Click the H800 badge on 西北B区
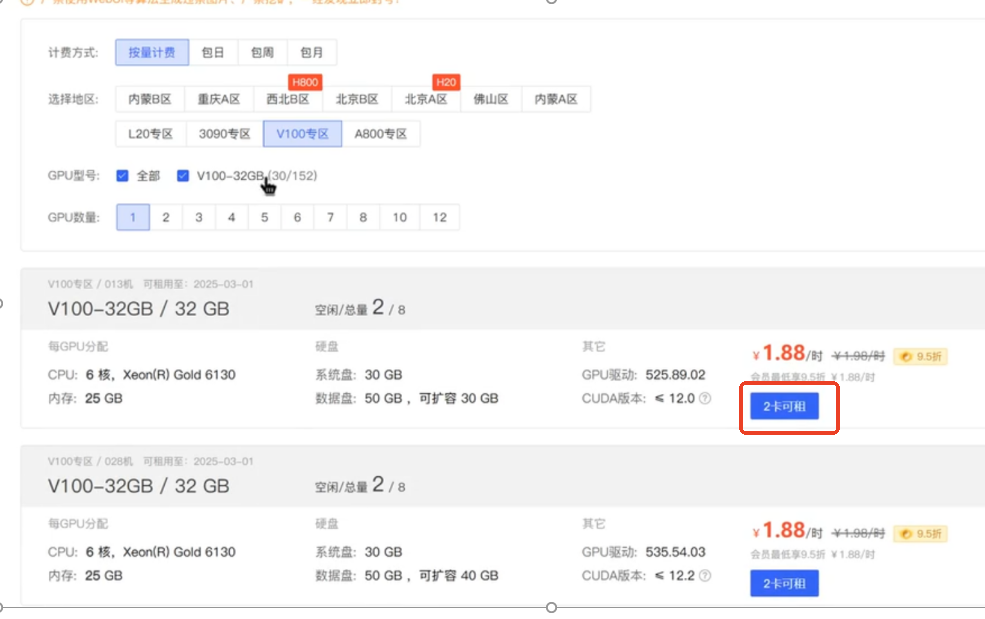This screenshot has height=619, width=985. coord(305,82)
